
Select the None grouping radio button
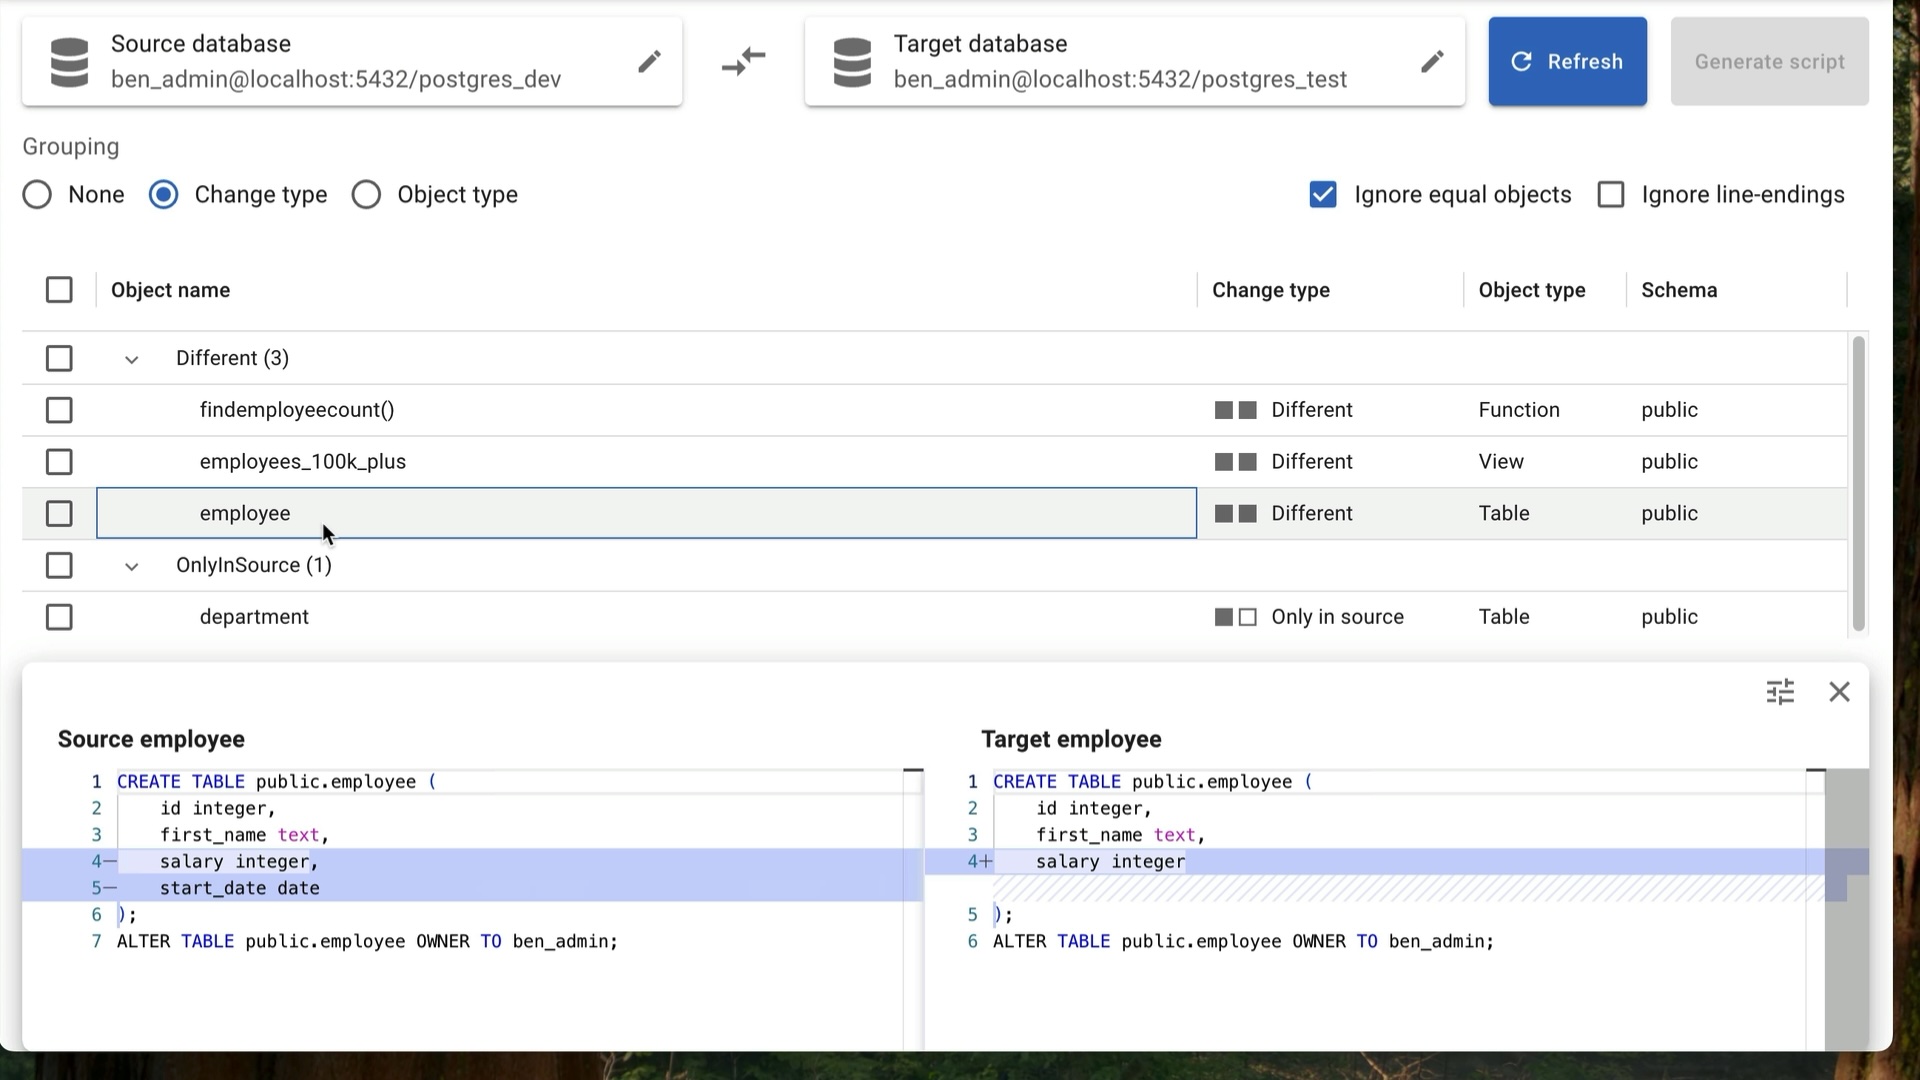tap(37, 194)
